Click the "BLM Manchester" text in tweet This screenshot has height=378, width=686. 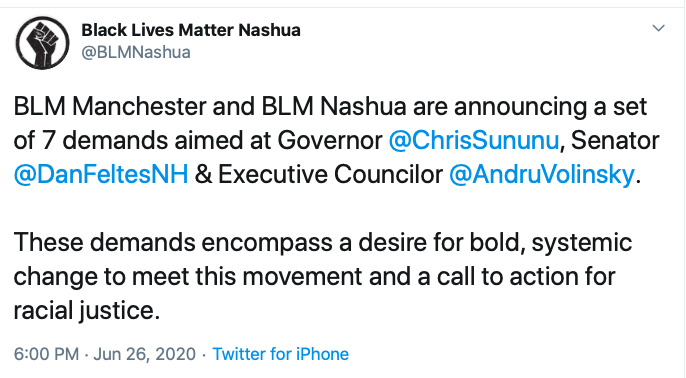point(110,106)
